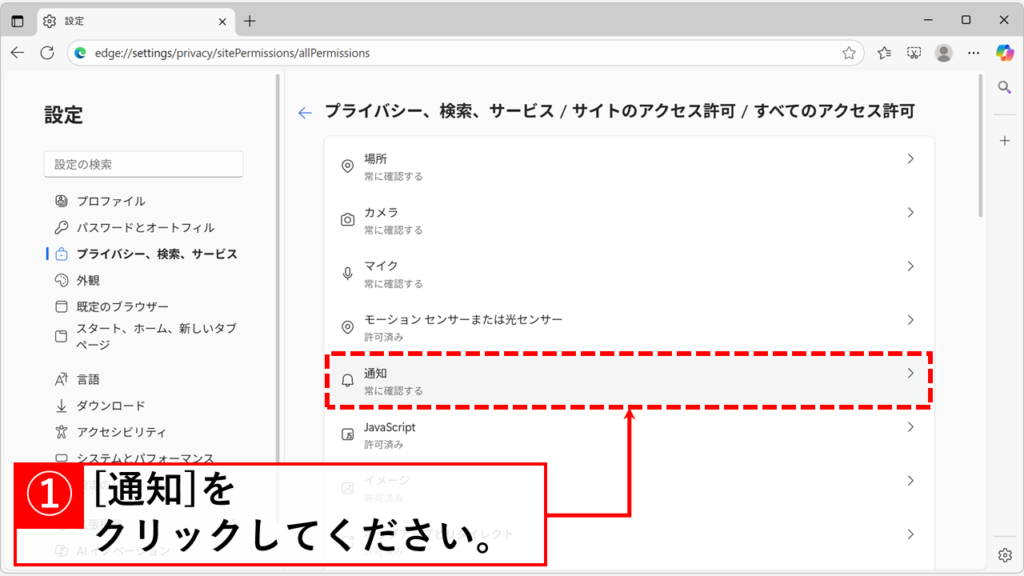Expand the モーション センサー row chevron
Image resolution: width=1024 pixels, height=576 pixels.
point(910,319)
